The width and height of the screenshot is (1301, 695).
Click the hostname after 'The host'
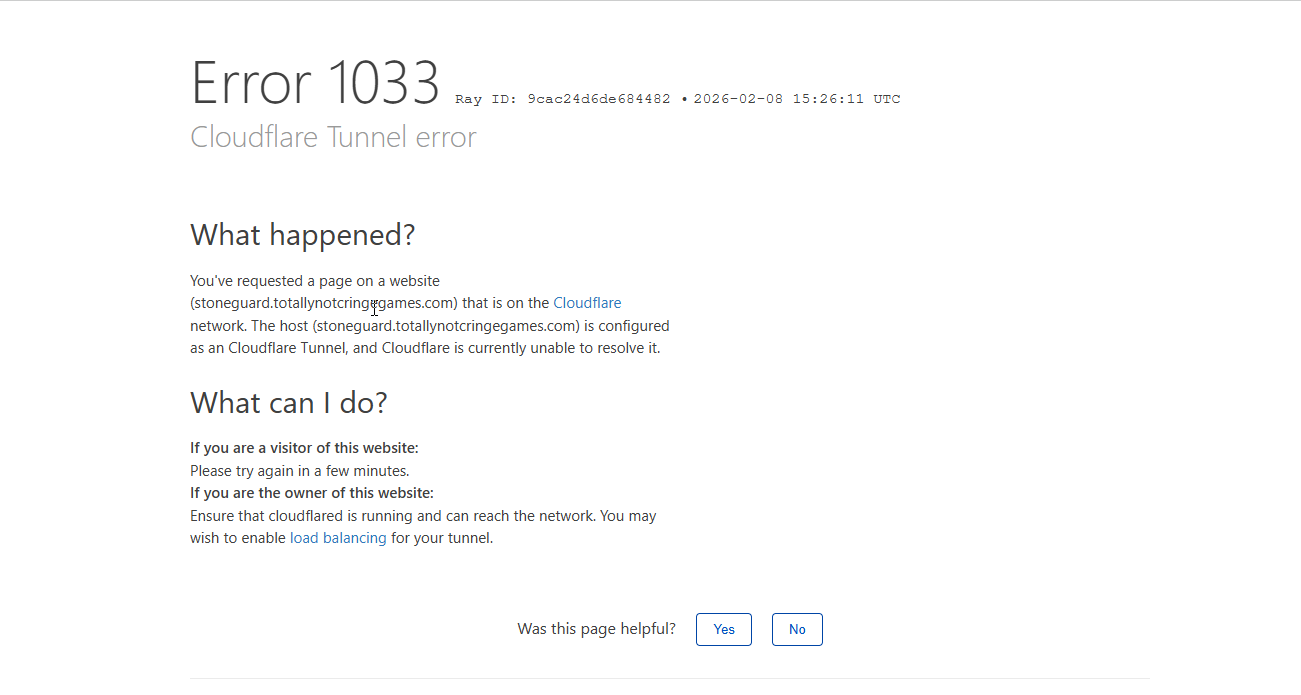coord(446,326)
